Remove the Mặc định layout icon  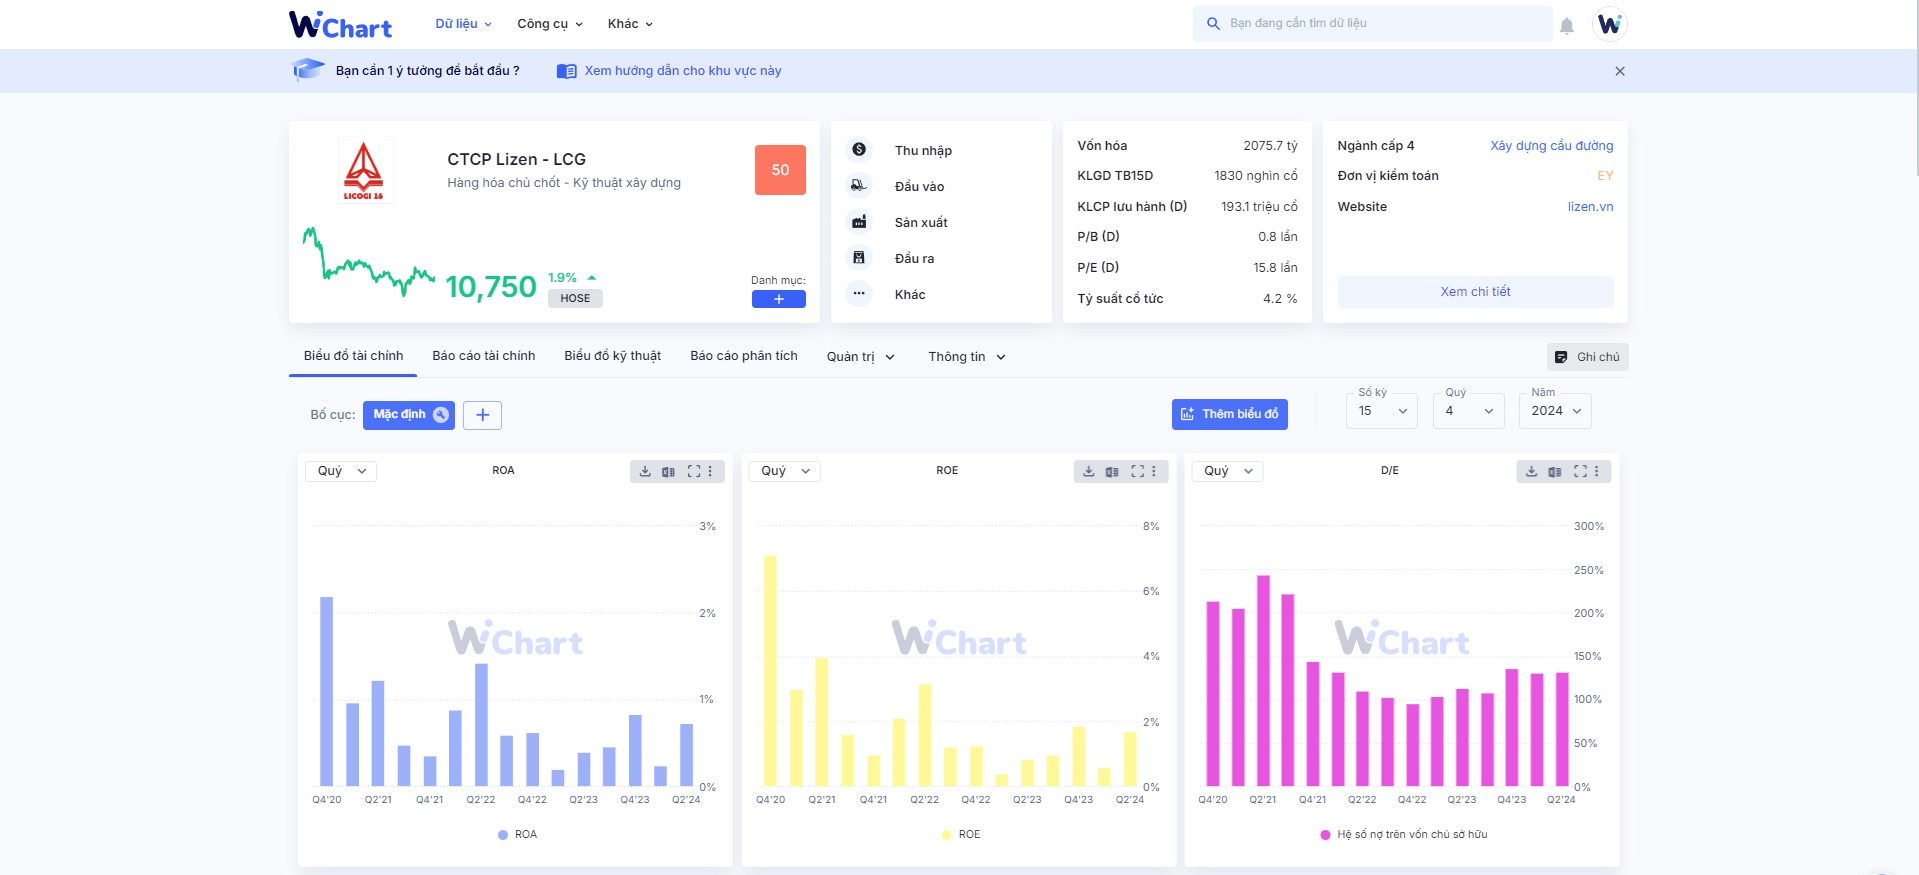[441, 414]
